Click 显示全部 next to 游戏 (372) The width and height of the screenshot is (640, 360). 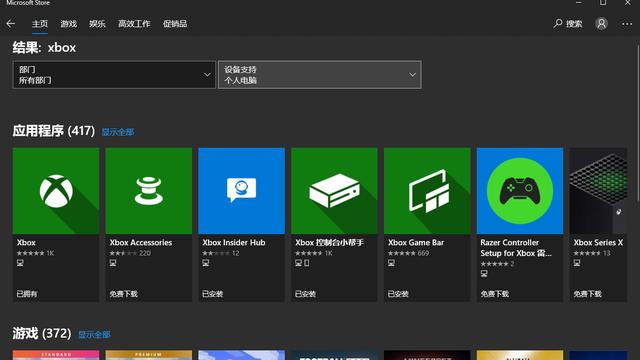[x=94, y=334]
